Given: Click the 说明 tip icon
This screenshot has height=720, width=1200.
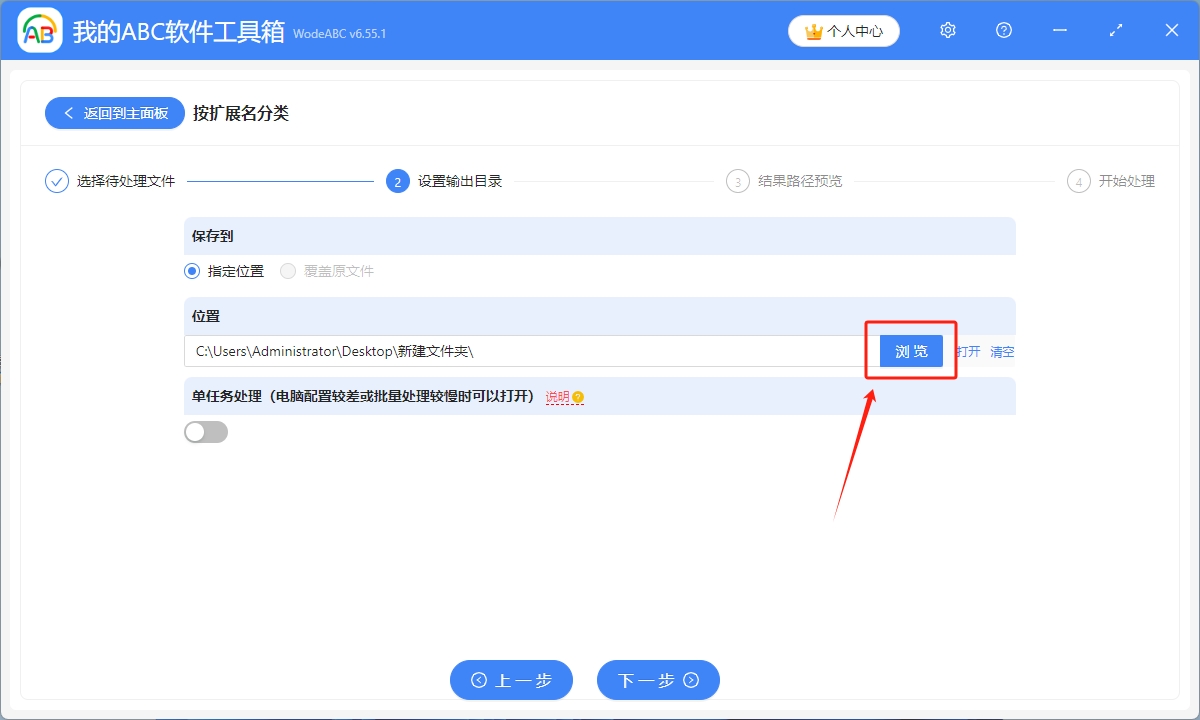Looking at the screenshot, I should coord(578,397).
